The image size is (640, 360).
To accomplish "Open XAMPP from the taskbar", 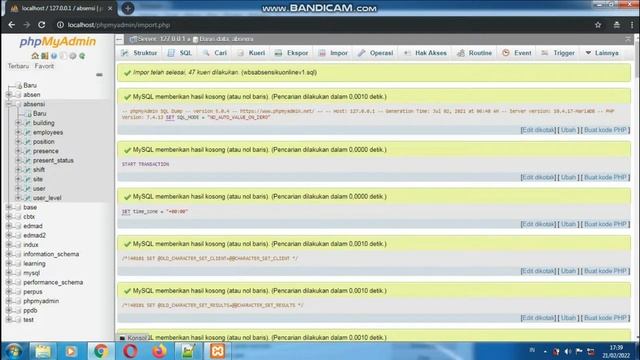I will (x=217, y=351).
